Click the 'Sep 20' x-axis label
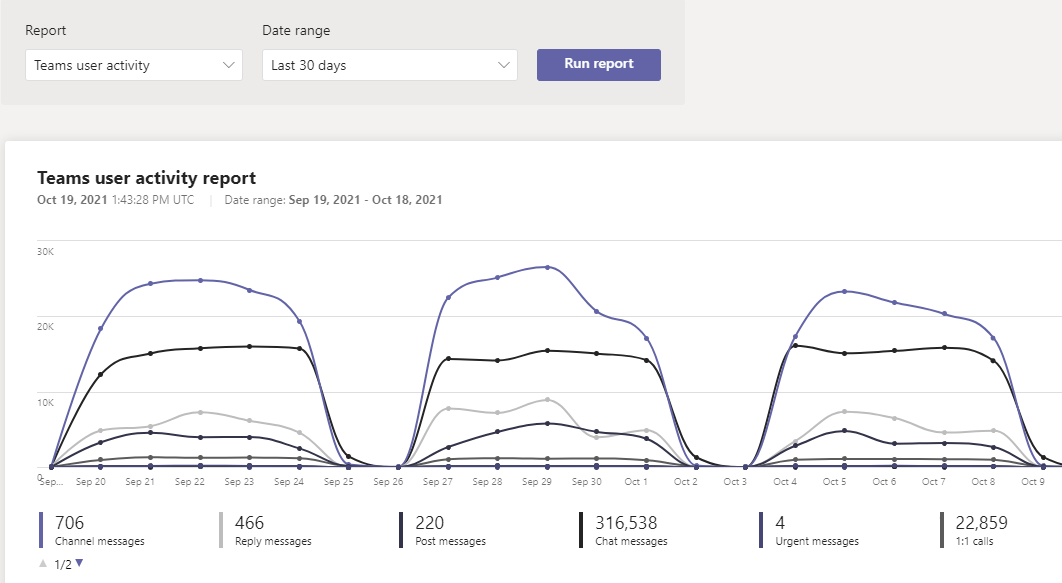 [91, 481]
